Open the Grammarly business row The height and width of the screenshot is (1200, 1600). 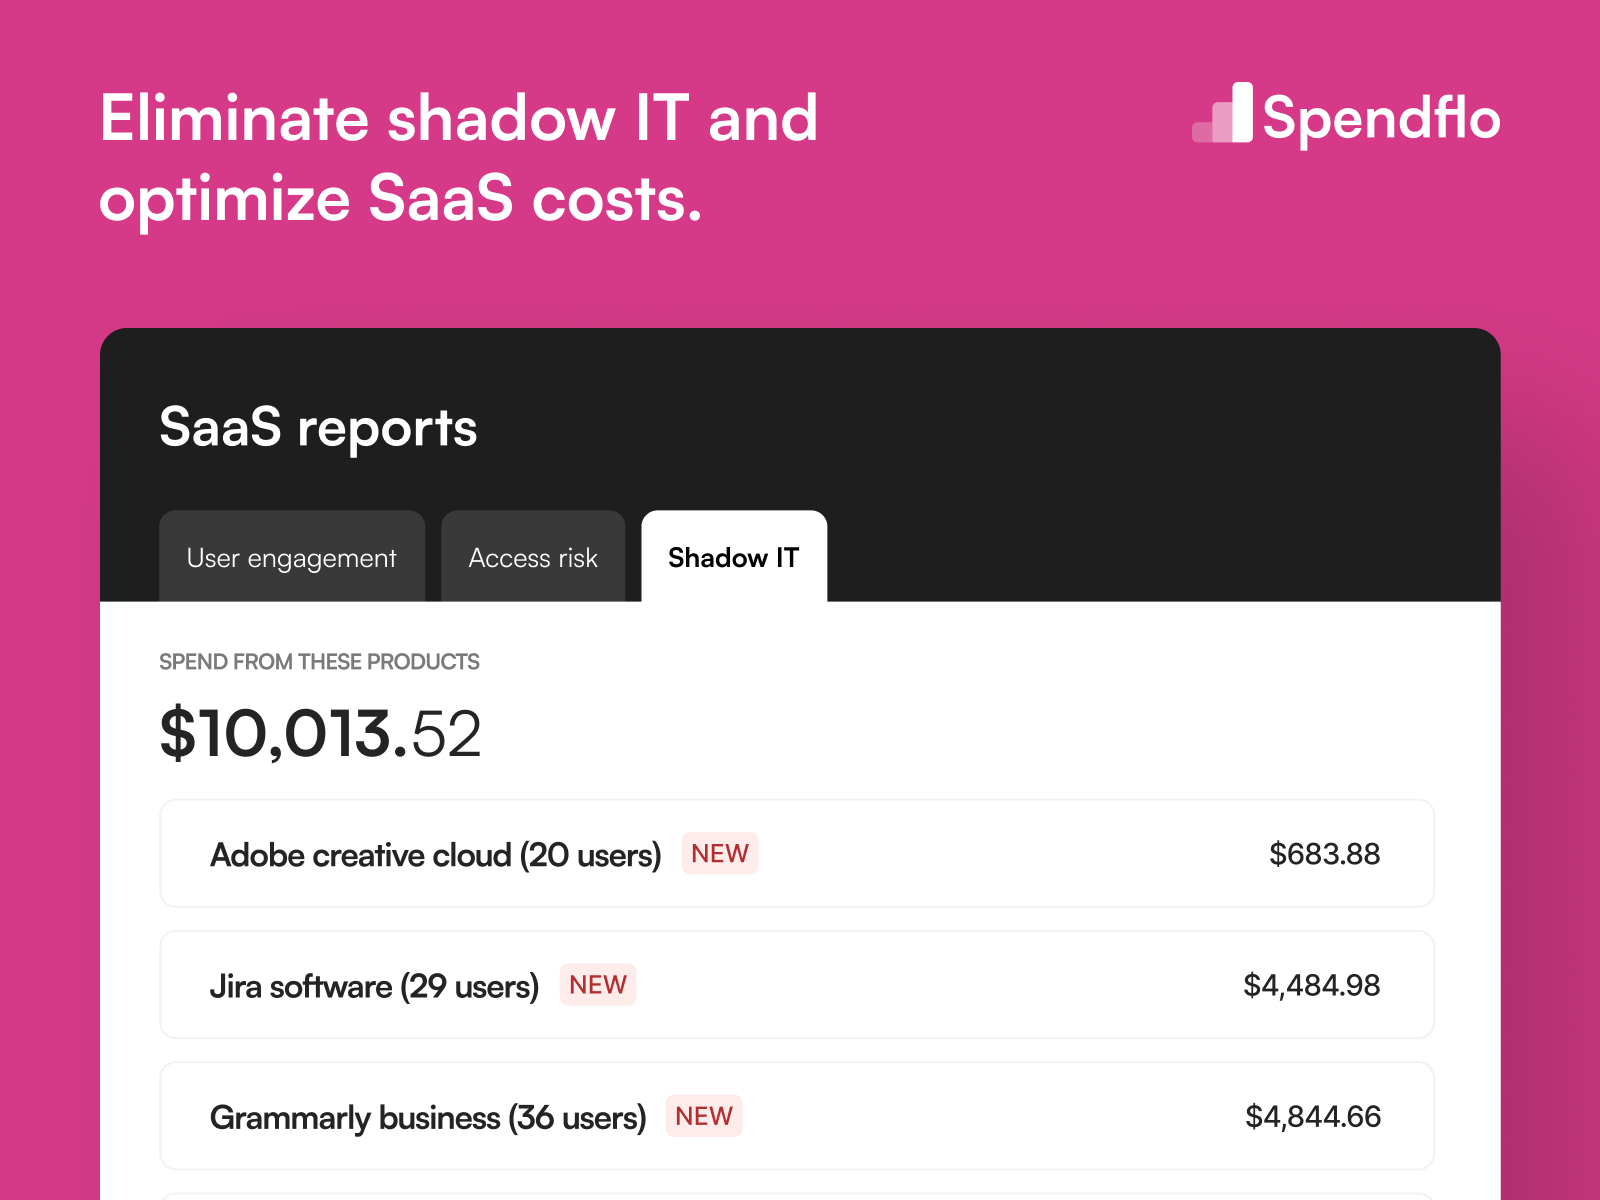(797, 1116)
